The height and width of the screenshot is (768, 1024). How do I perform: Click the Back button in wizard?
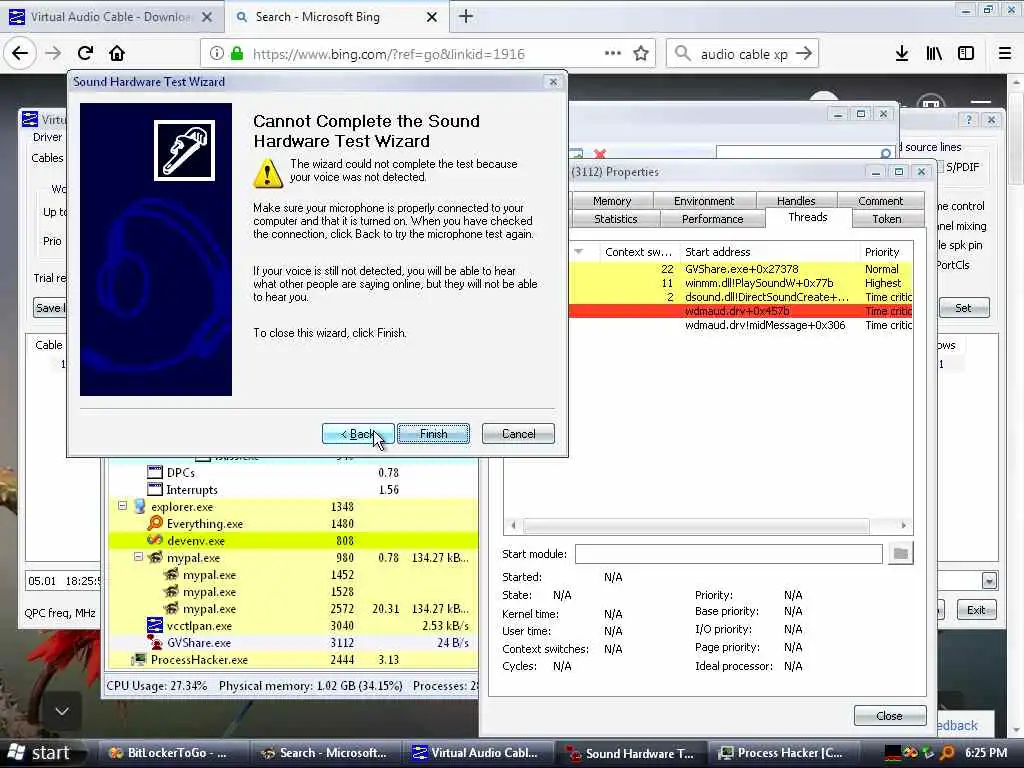(358, 434)
